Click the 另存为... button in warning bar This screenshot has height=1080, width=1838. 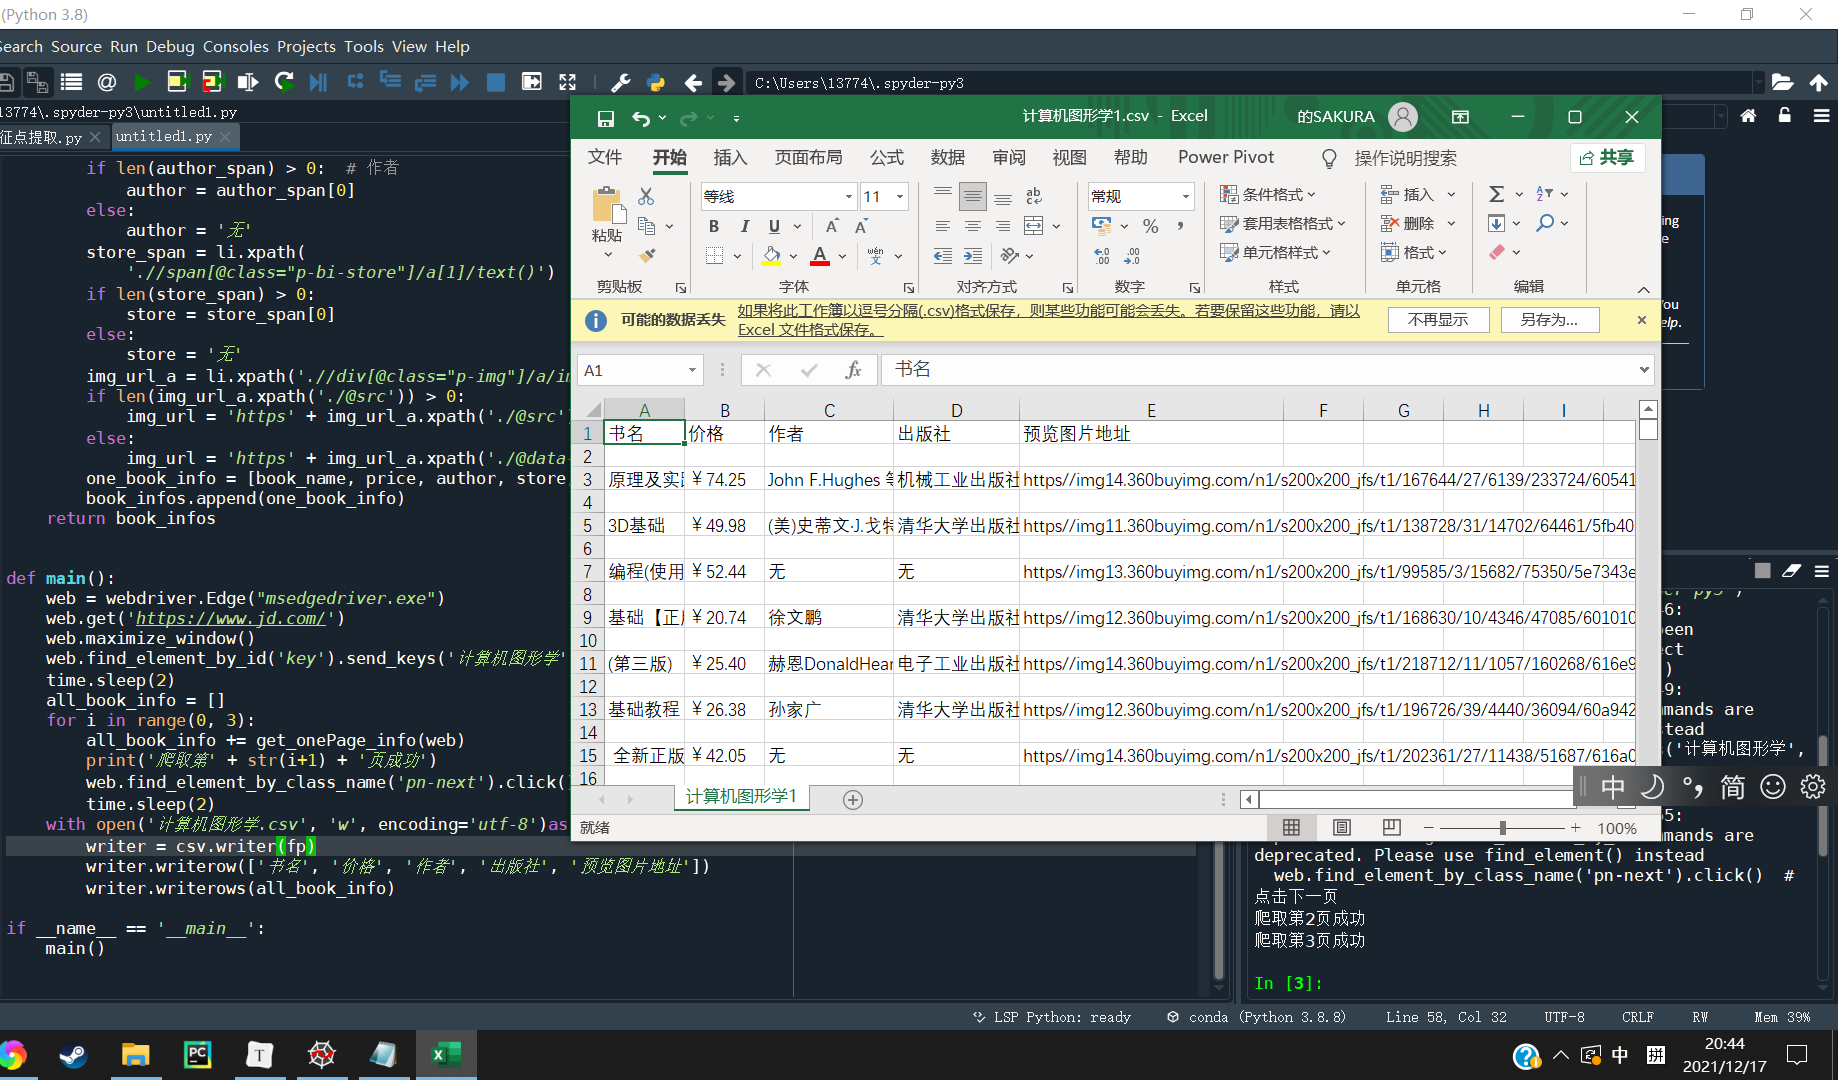pyautogui.click(x=1549, y=320)
